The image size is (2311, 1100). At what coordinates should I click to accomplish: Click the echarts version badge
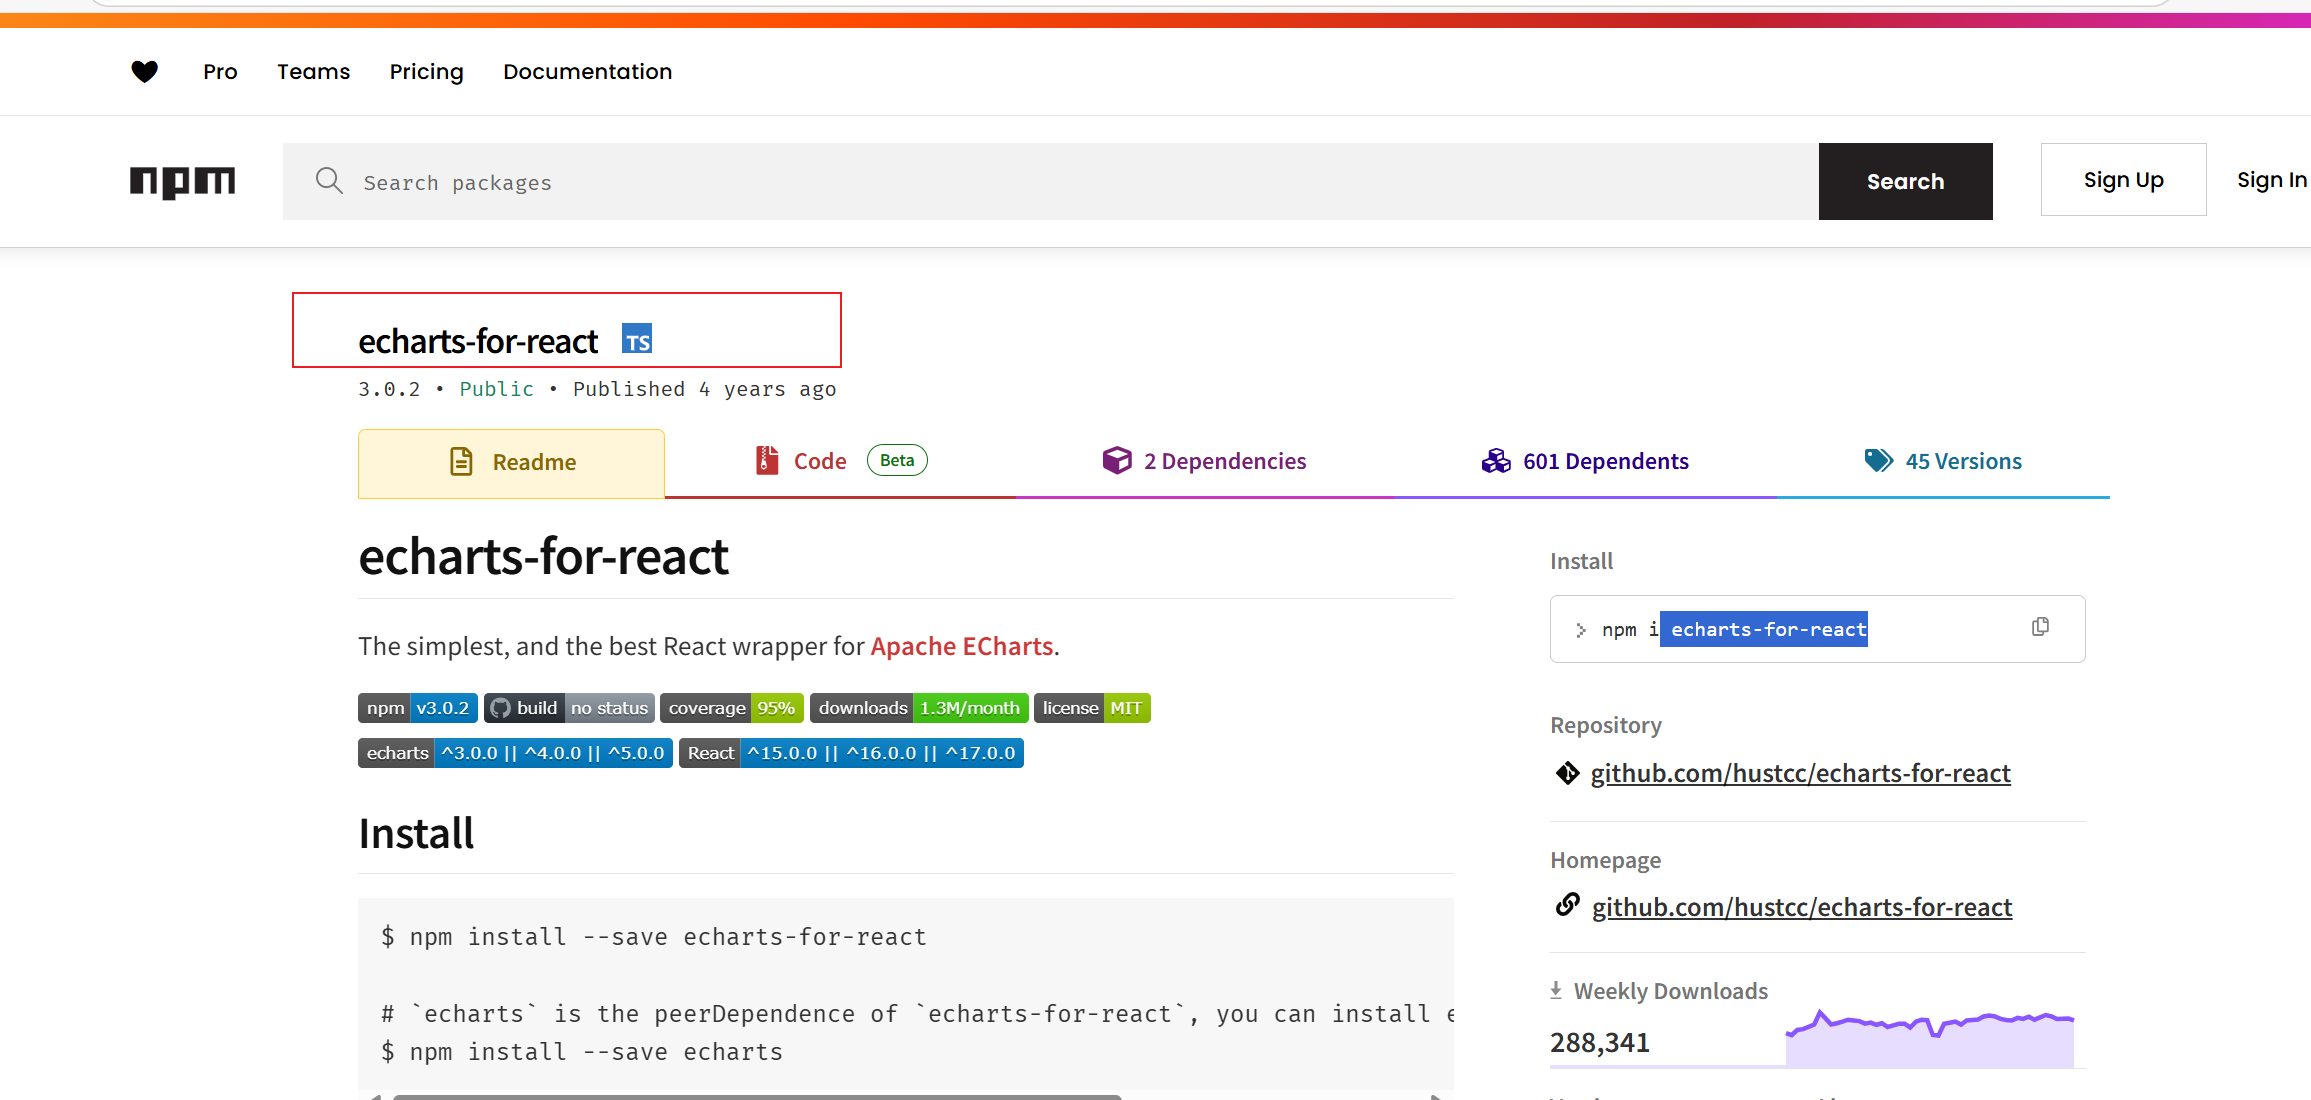pos(515,753)
